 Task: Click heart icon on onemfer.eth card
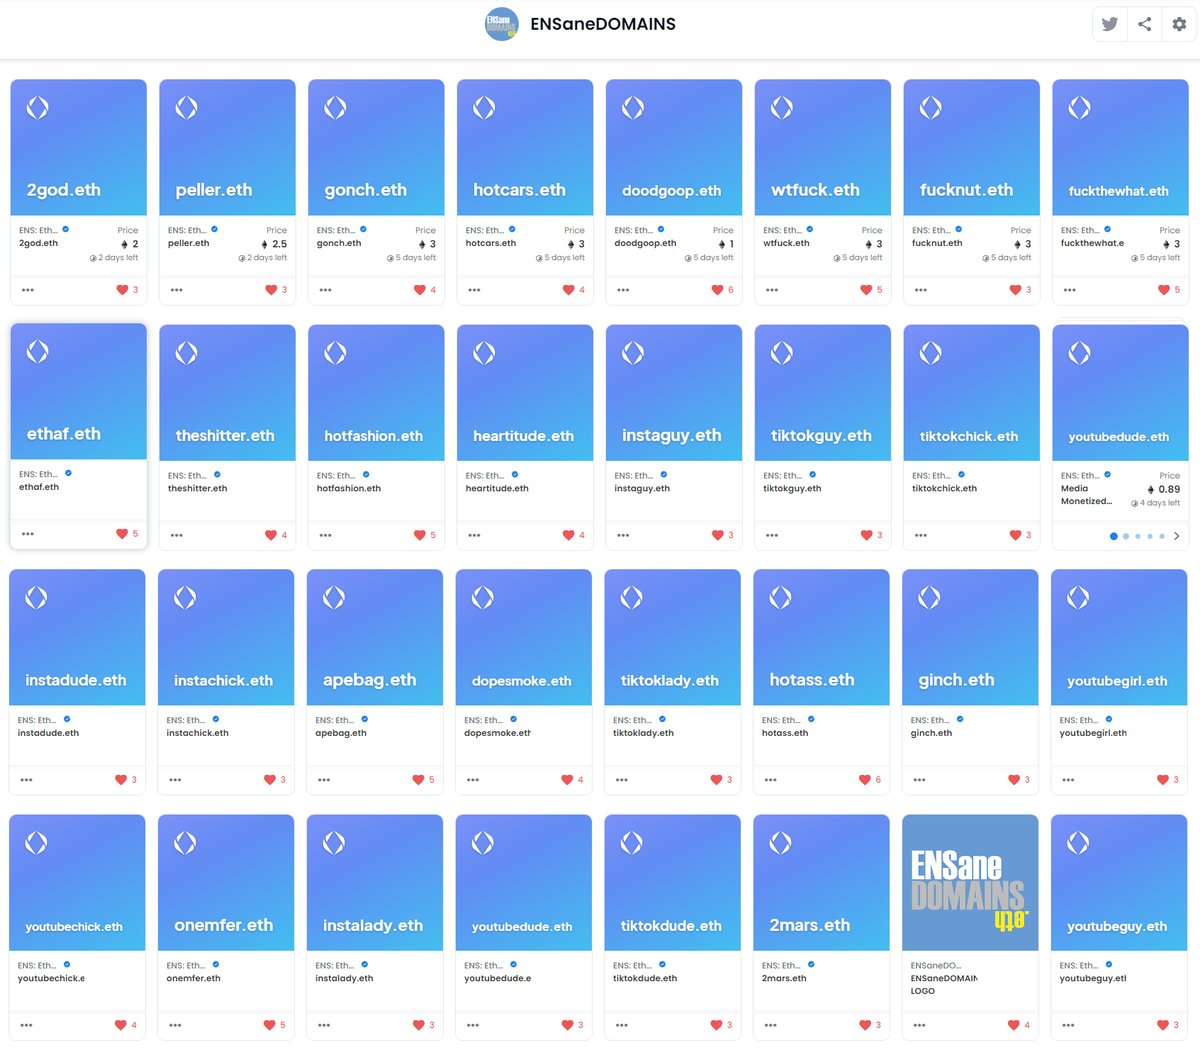pyautogui.click(x=269, y=1025)
